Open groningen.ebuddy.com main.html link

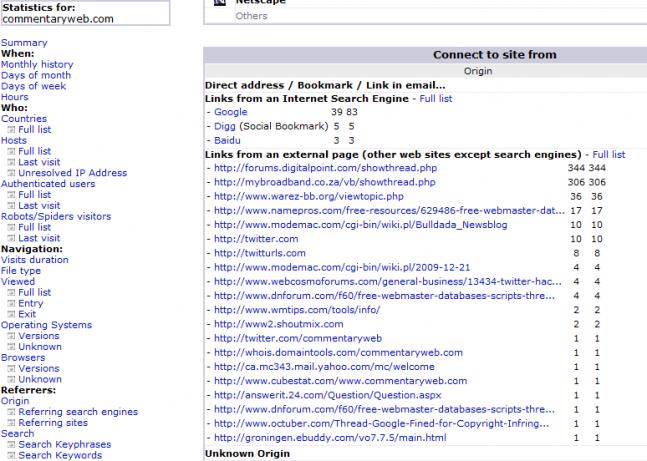(330, 437)
